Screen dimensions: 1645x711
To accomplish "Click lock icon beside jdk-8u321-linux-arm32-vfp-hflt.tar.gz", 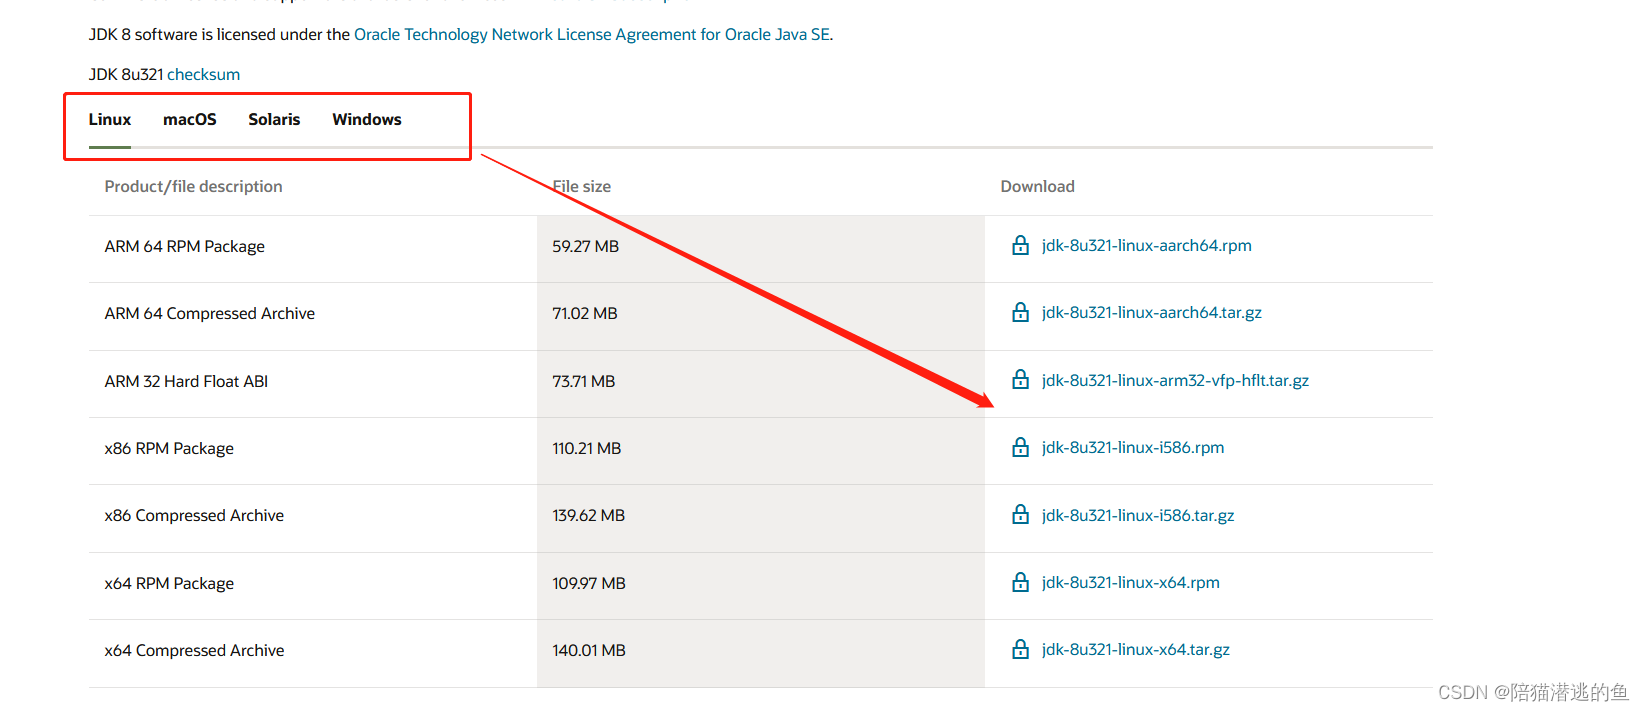I will click(x=1020, y=380).
